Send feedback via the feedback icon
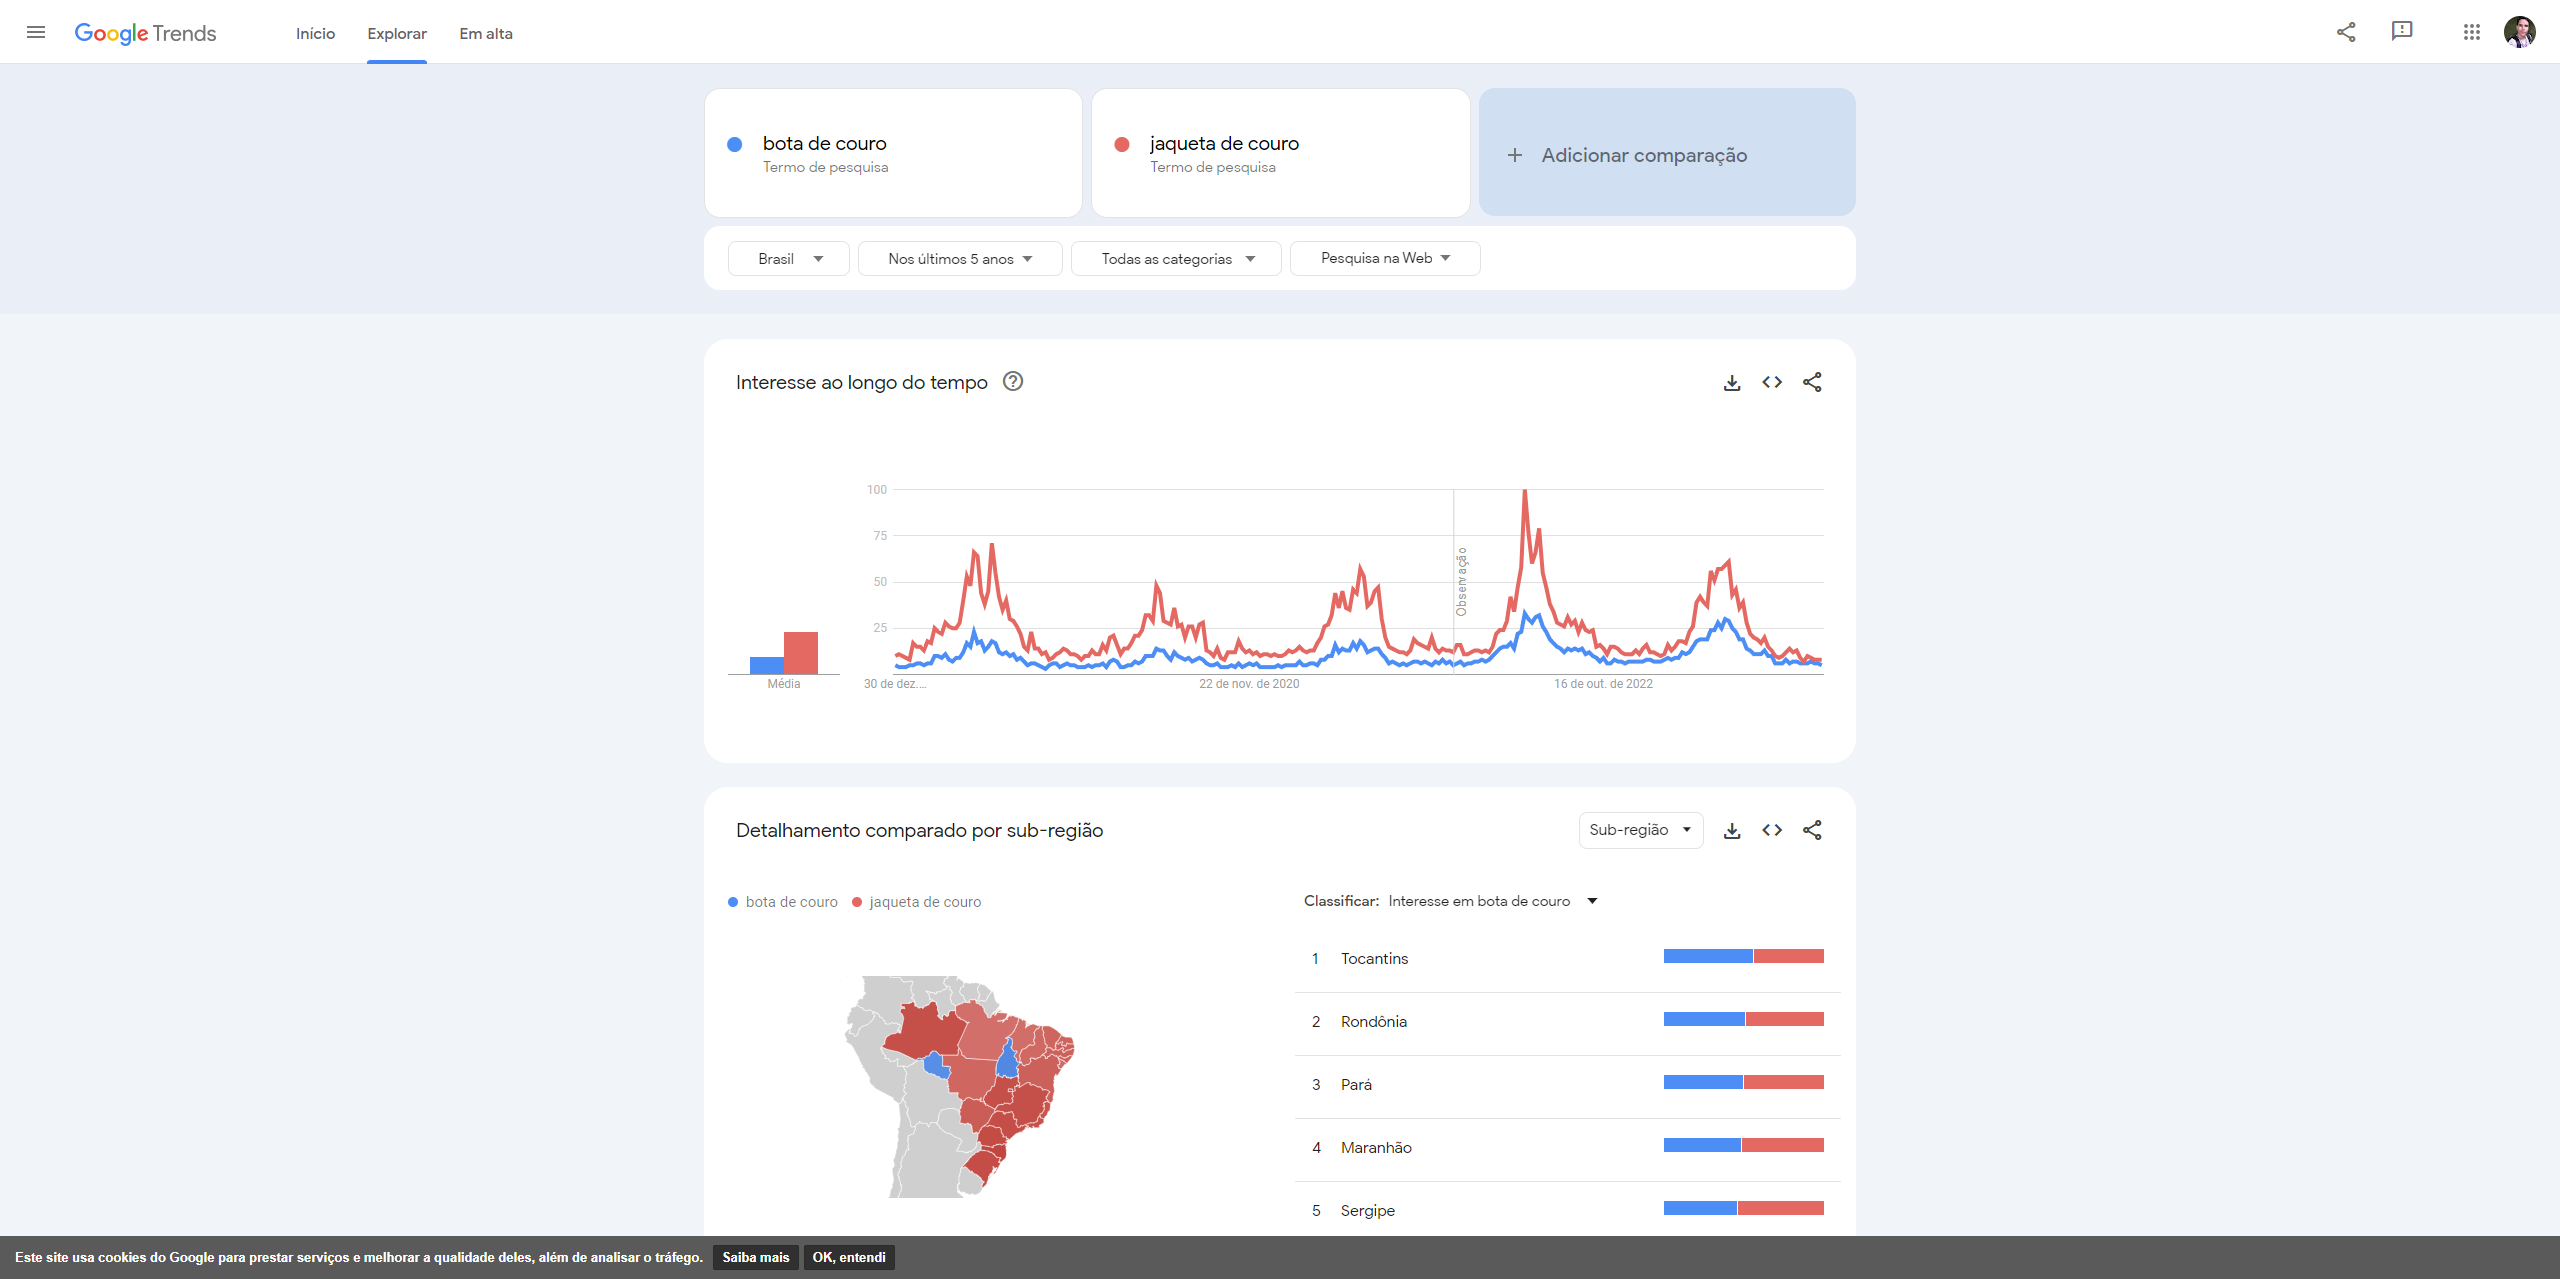Image resolution: width=2560 pixels, height=1279 pixels. [x=2402, y=31]
